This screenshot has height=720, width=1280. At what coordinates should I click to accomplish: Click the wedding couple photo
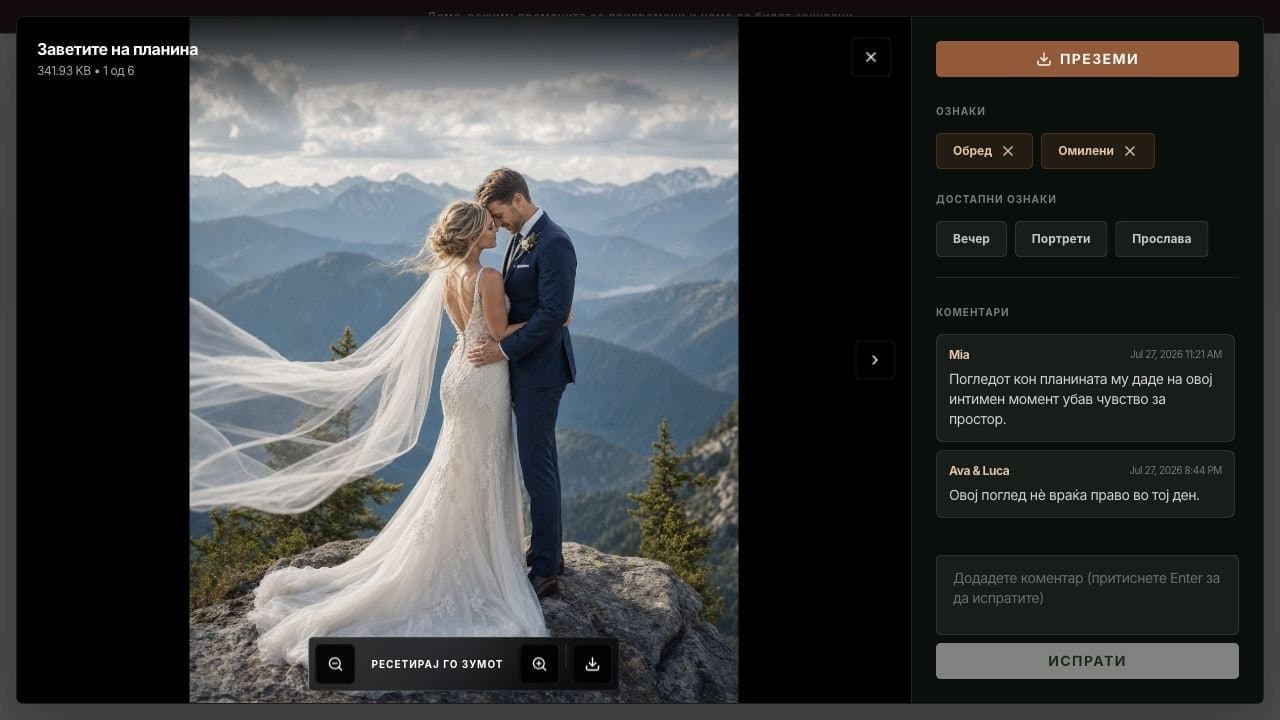point(464,360)
